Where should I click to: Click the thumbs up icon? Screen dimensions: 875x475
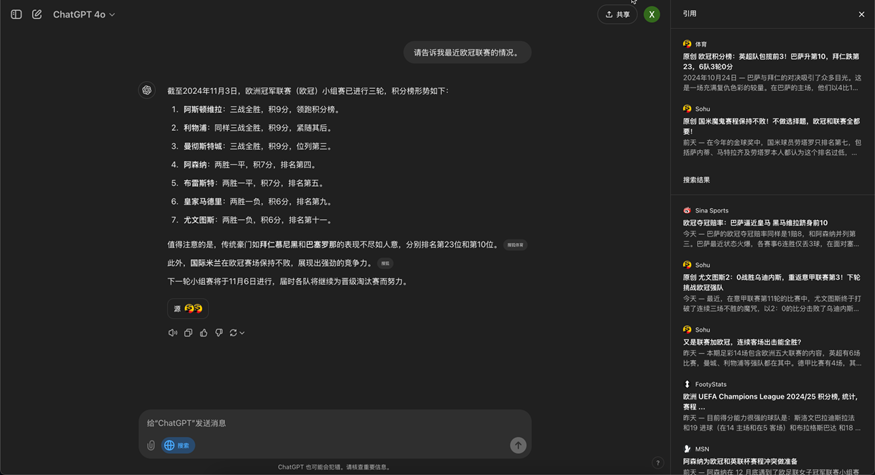point(204,333)
